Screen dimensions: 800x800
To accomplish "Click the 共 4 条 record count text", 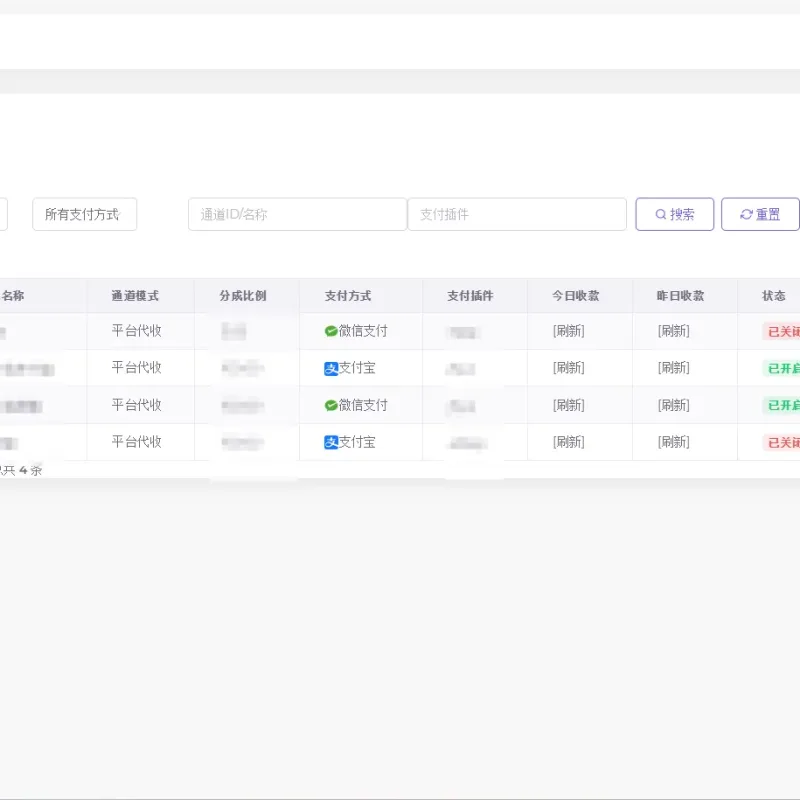I will (21, 470).
